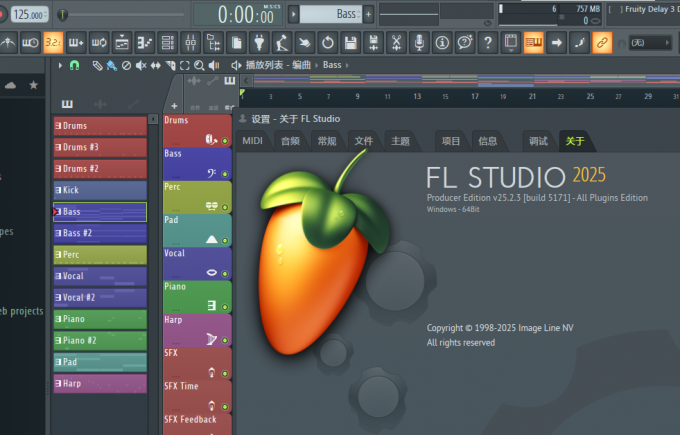Select the Piano #2 pattern

[x=100, y=340]
